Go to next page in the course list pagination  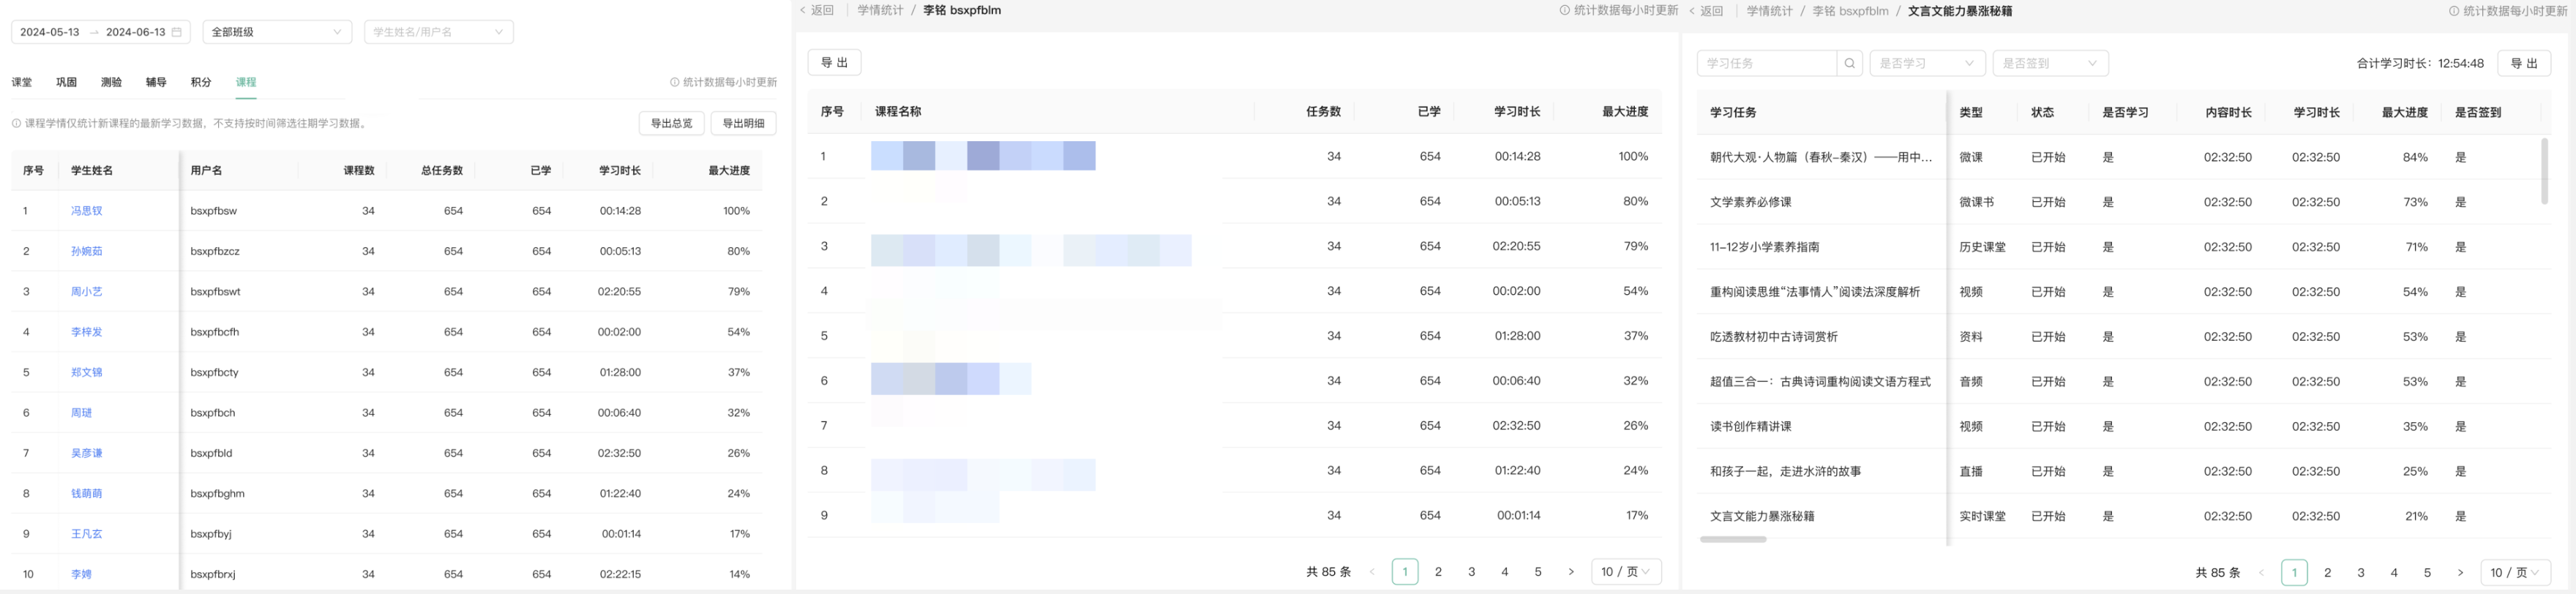click(x=1571, y=572)
